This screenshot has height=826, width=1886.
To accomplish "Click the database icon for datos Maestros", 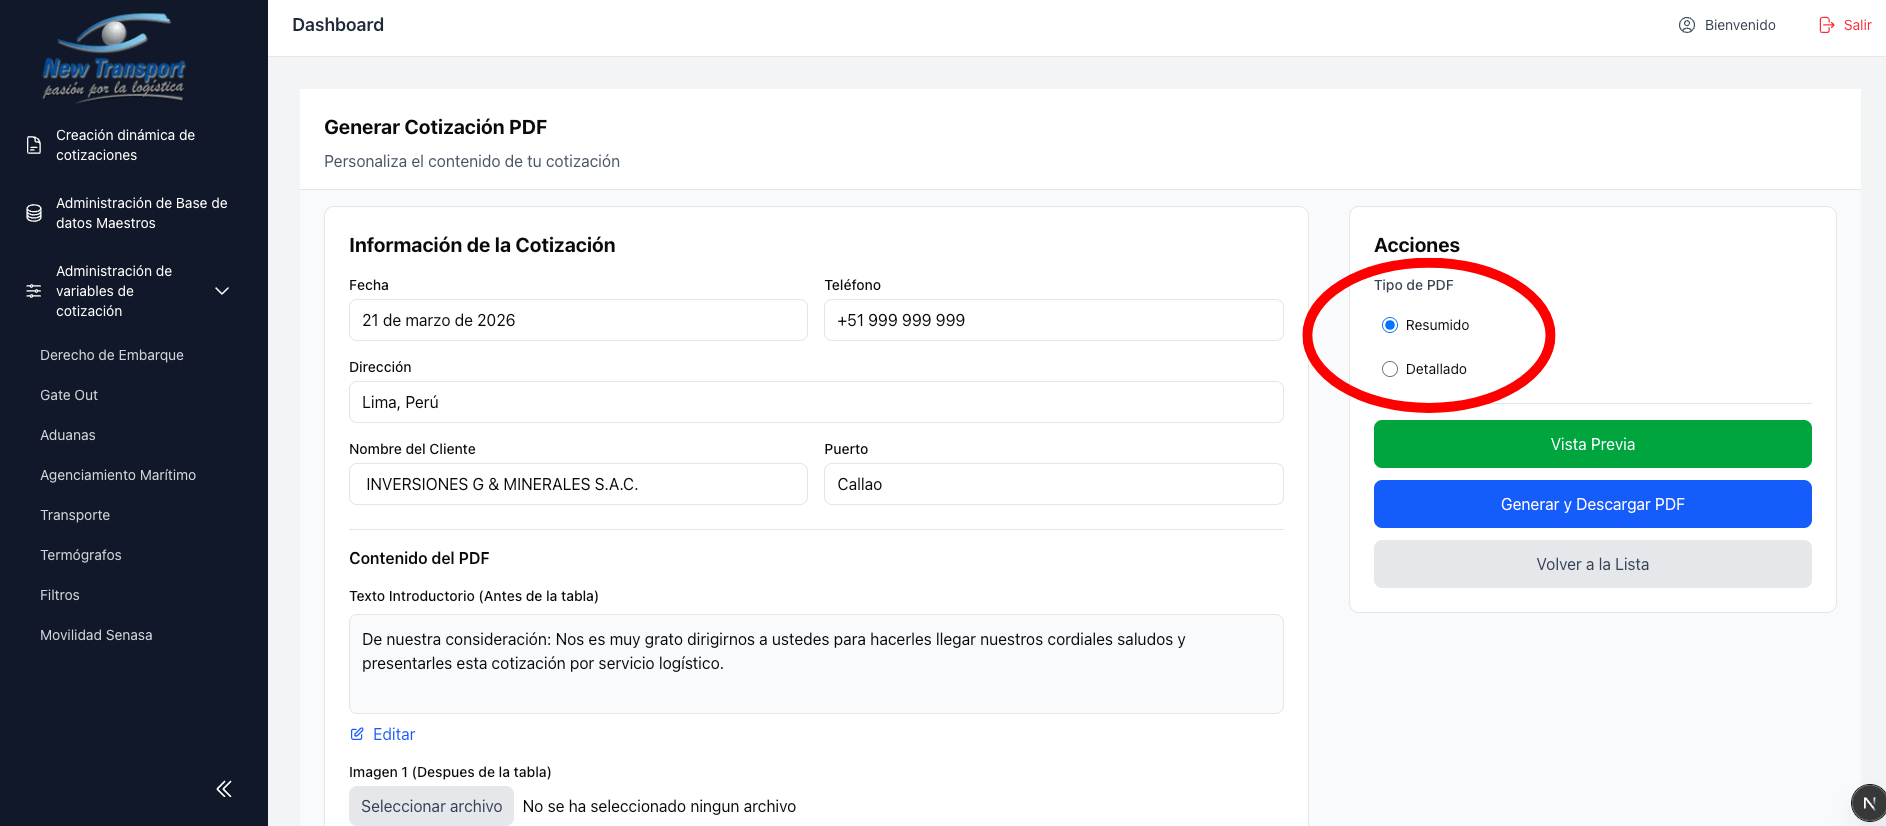I will (34, 213).
